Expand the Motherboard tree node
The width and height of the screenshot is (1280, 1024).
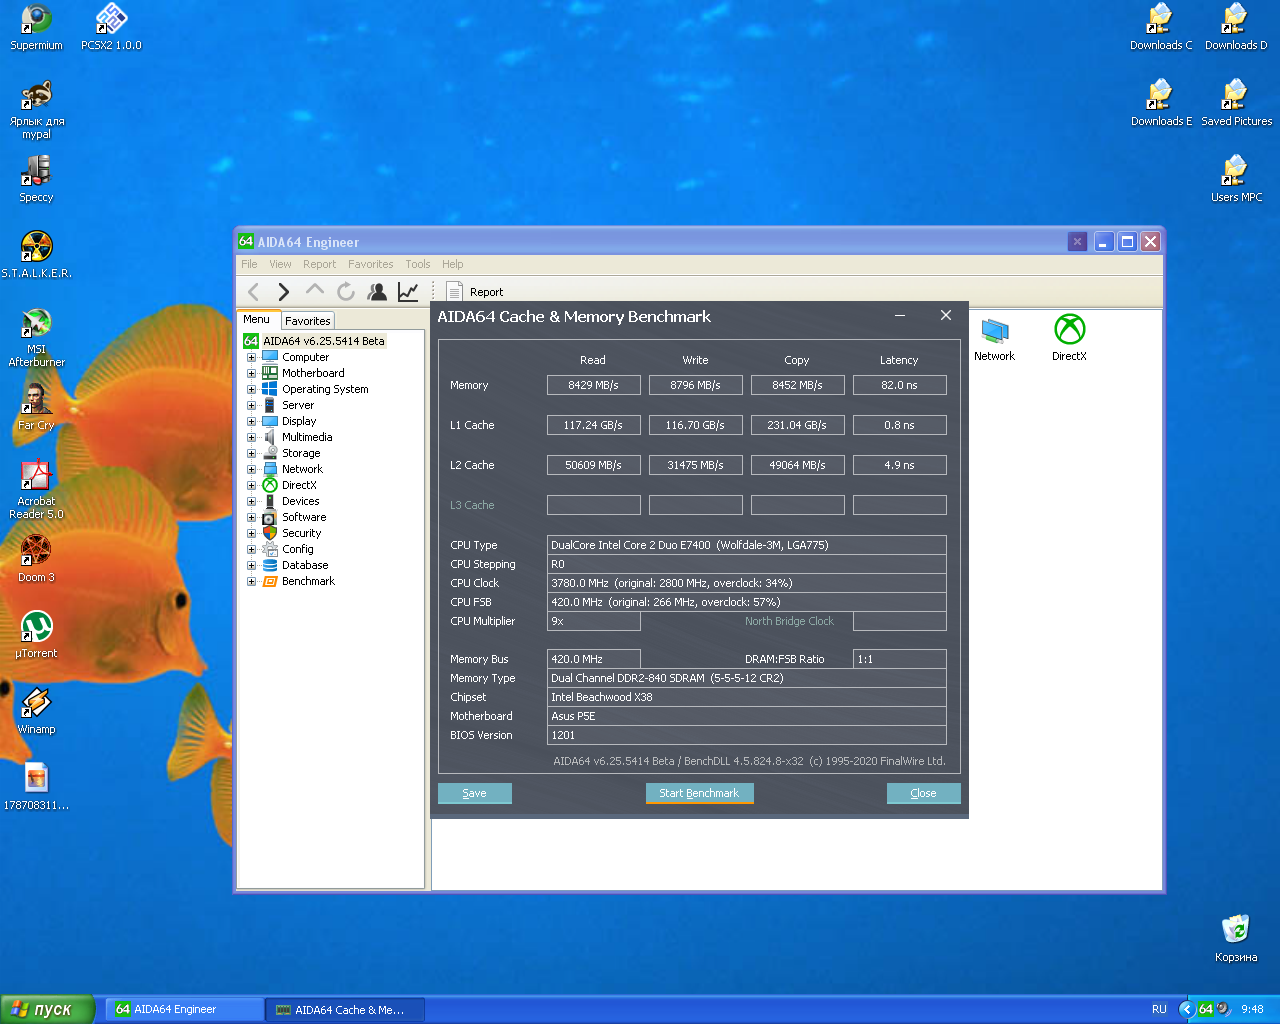252,373
